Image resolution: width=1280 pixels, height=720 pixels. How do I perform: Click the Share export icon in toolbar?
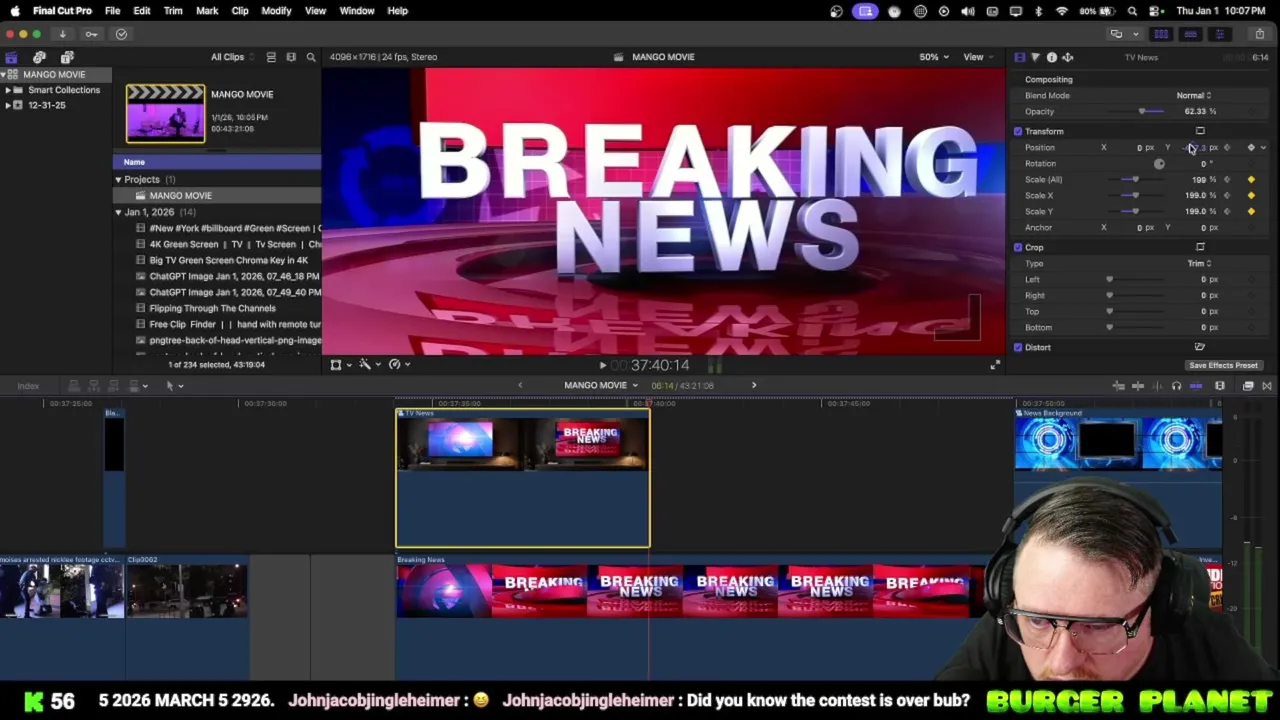(1260, 34)
